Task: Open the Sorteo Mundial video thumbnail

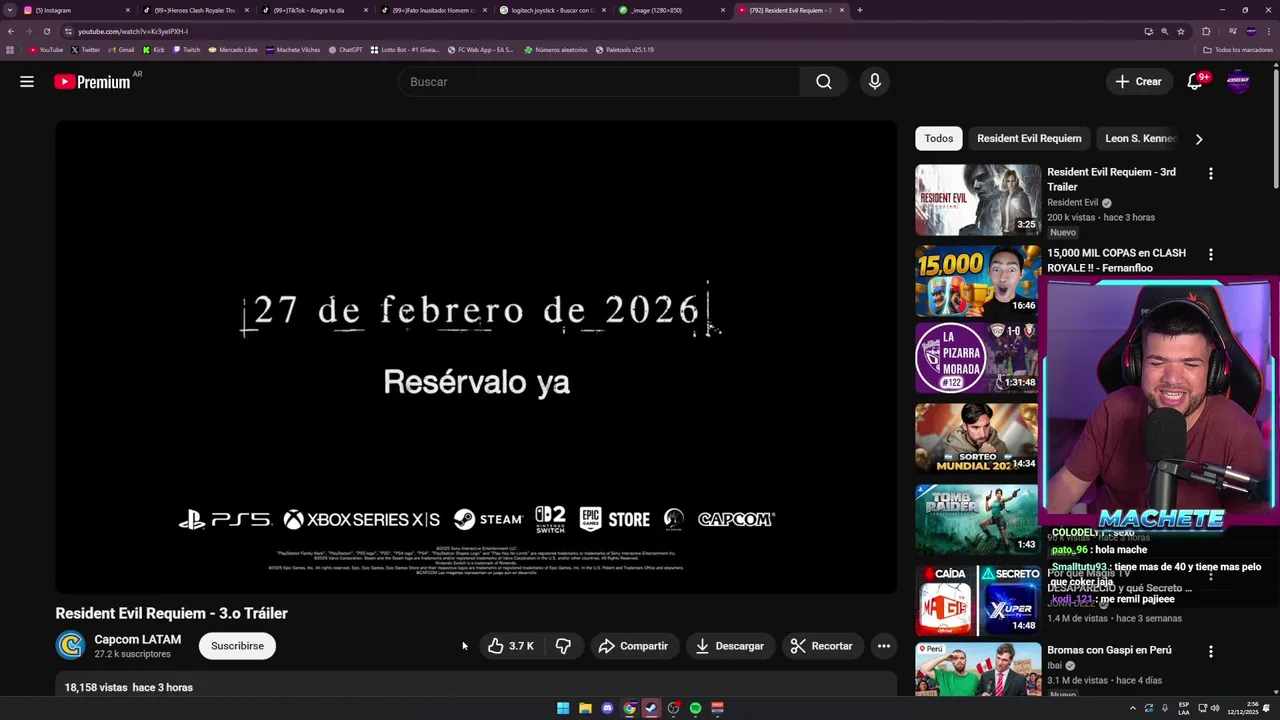Action: coord(978,439)
